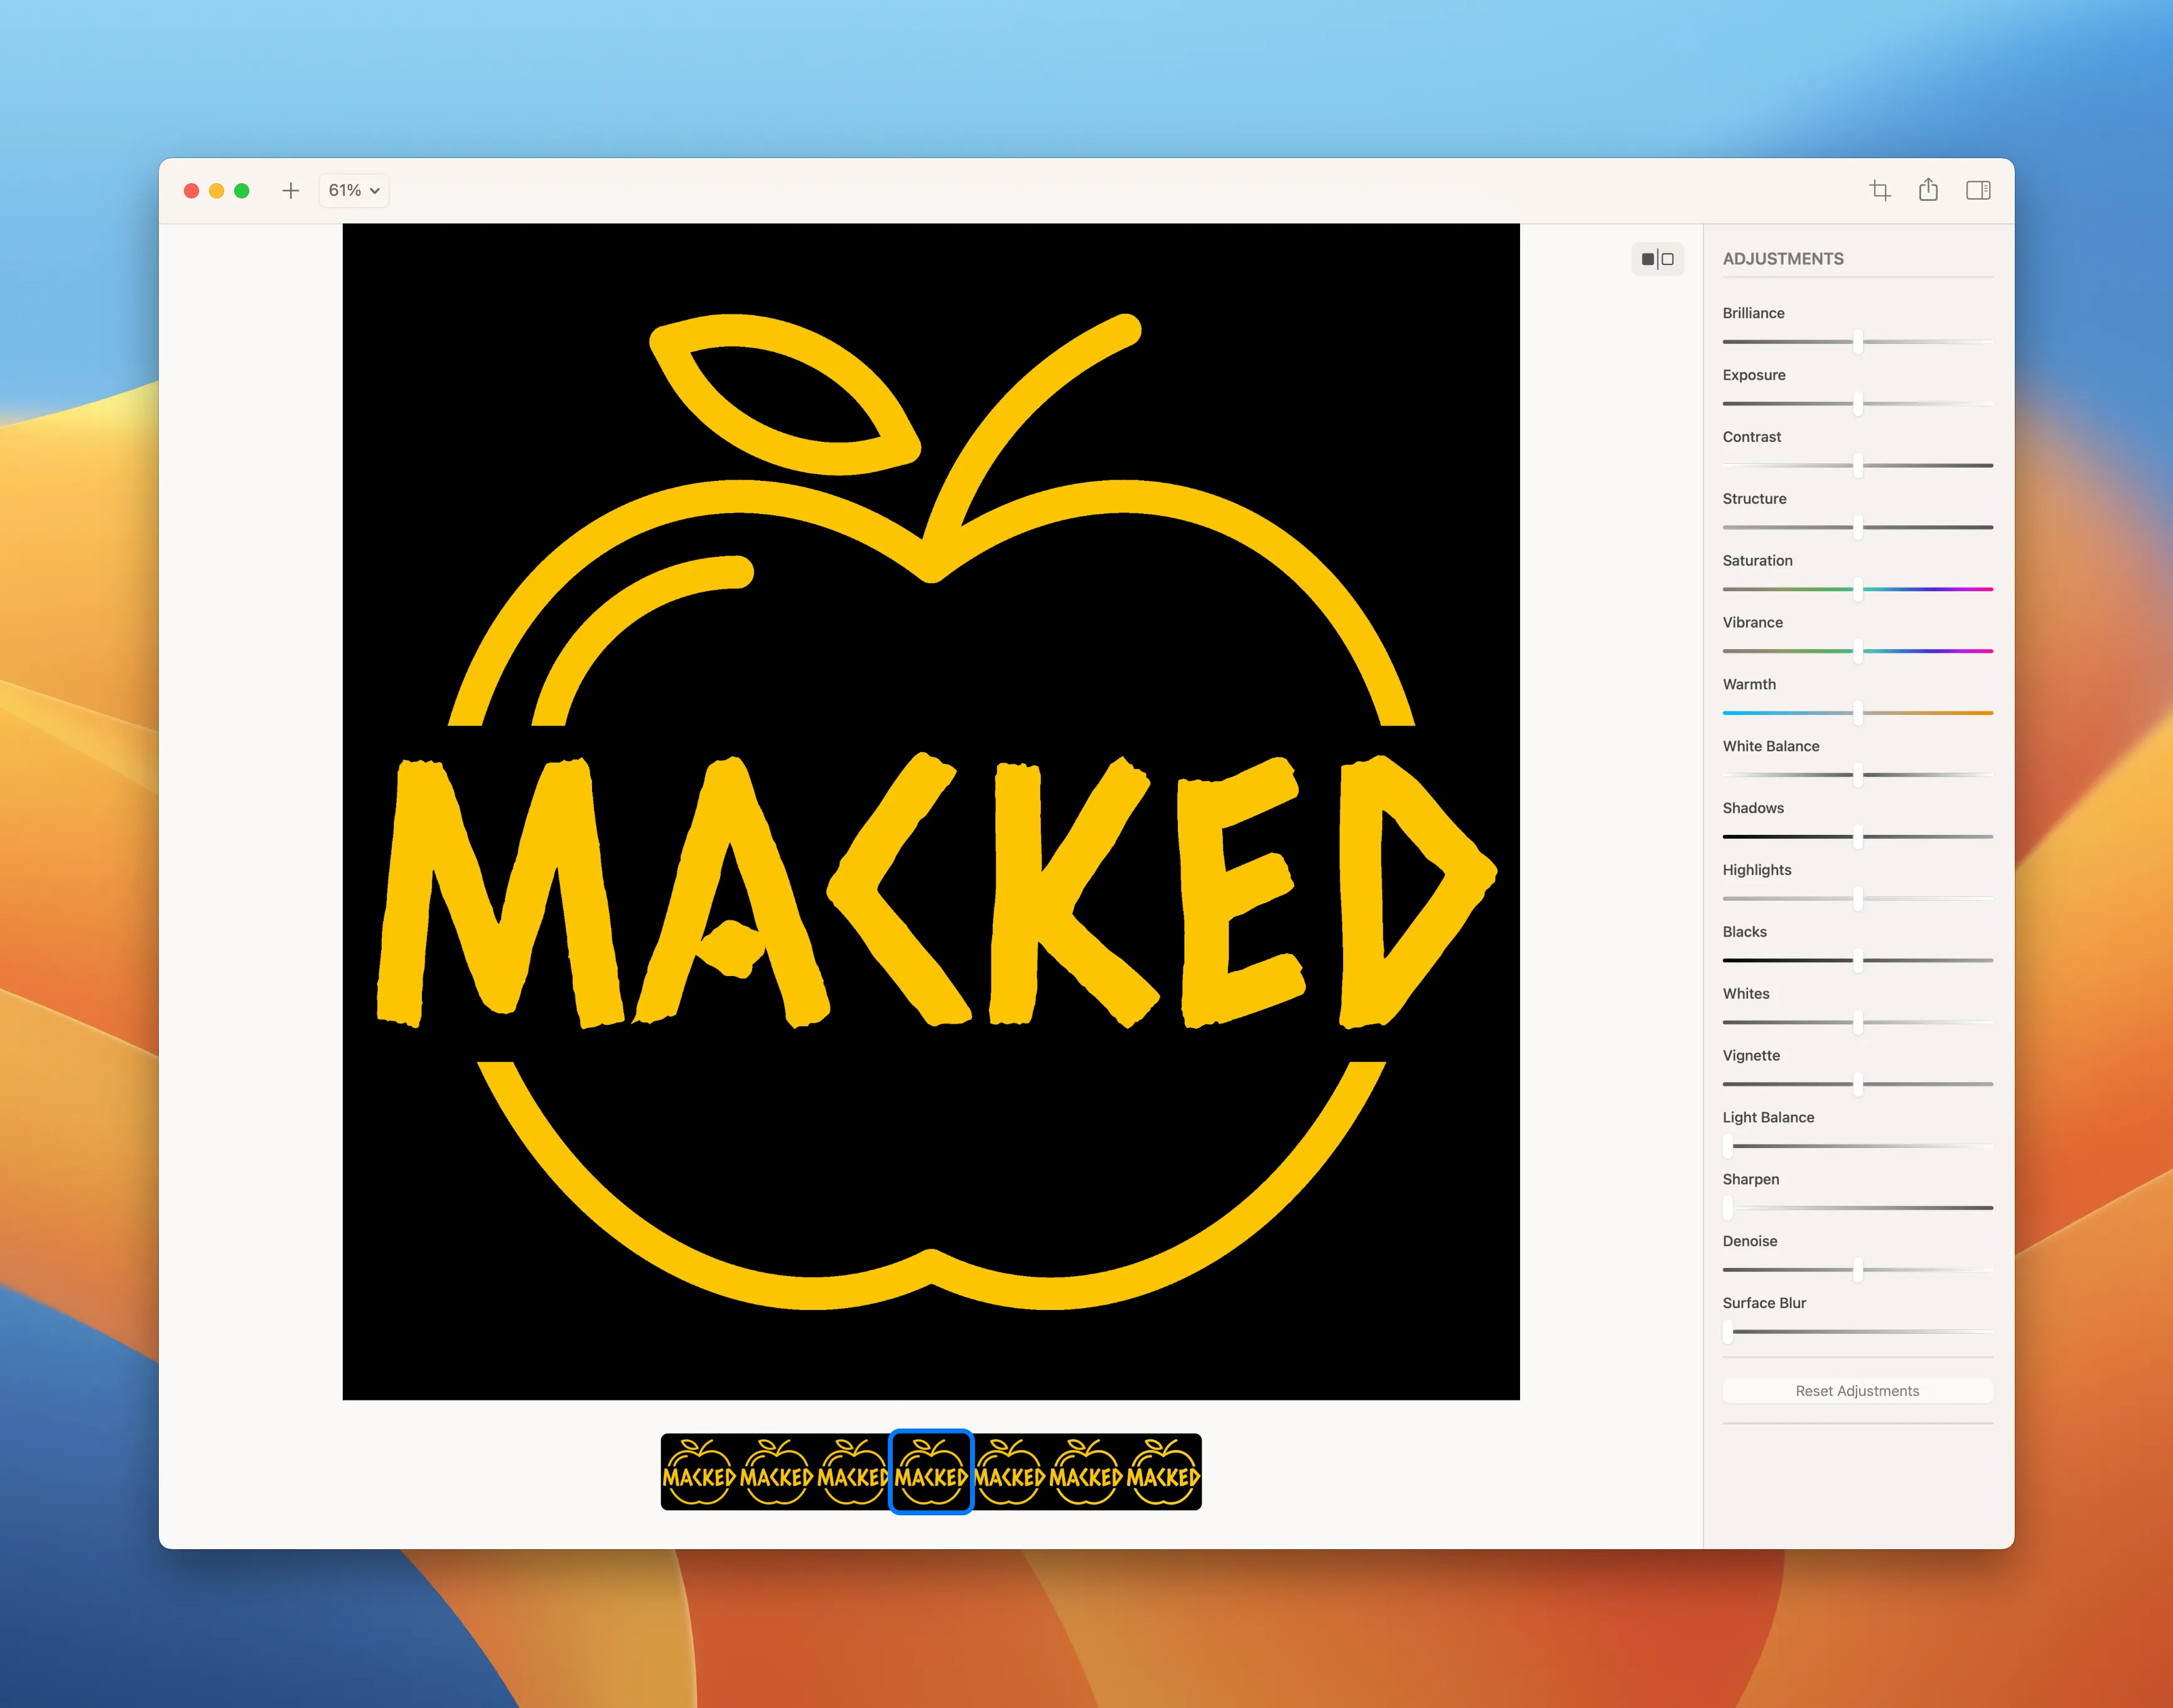The image size is (2173, 1708).
Task: Click the Sharpen slider handle
Action: (x=1728, y=1208)
